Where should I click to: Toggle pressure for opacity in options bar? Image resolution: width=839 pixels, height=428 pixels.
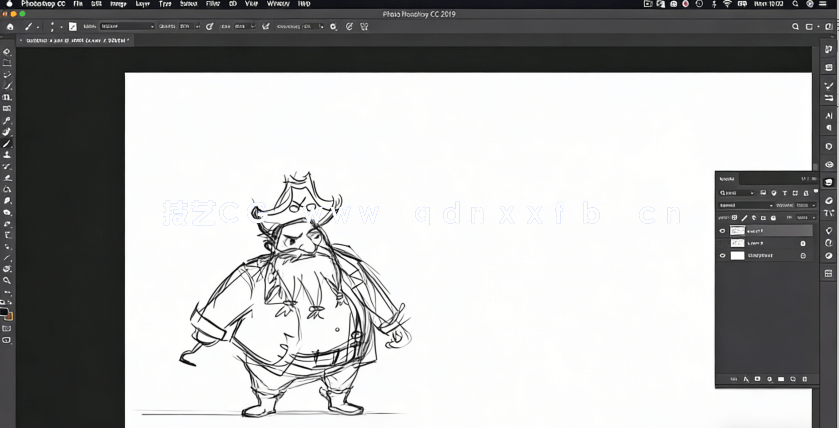210,26
